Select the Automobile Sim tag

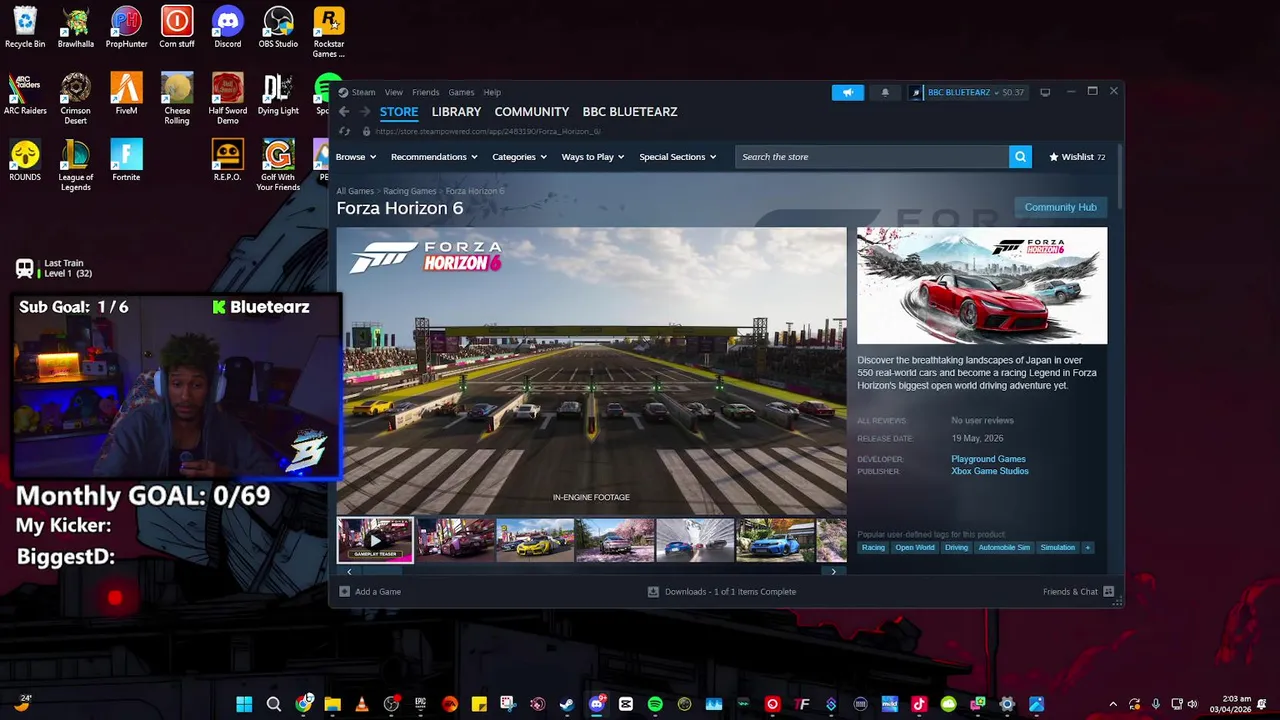[x=1004, y=547]
